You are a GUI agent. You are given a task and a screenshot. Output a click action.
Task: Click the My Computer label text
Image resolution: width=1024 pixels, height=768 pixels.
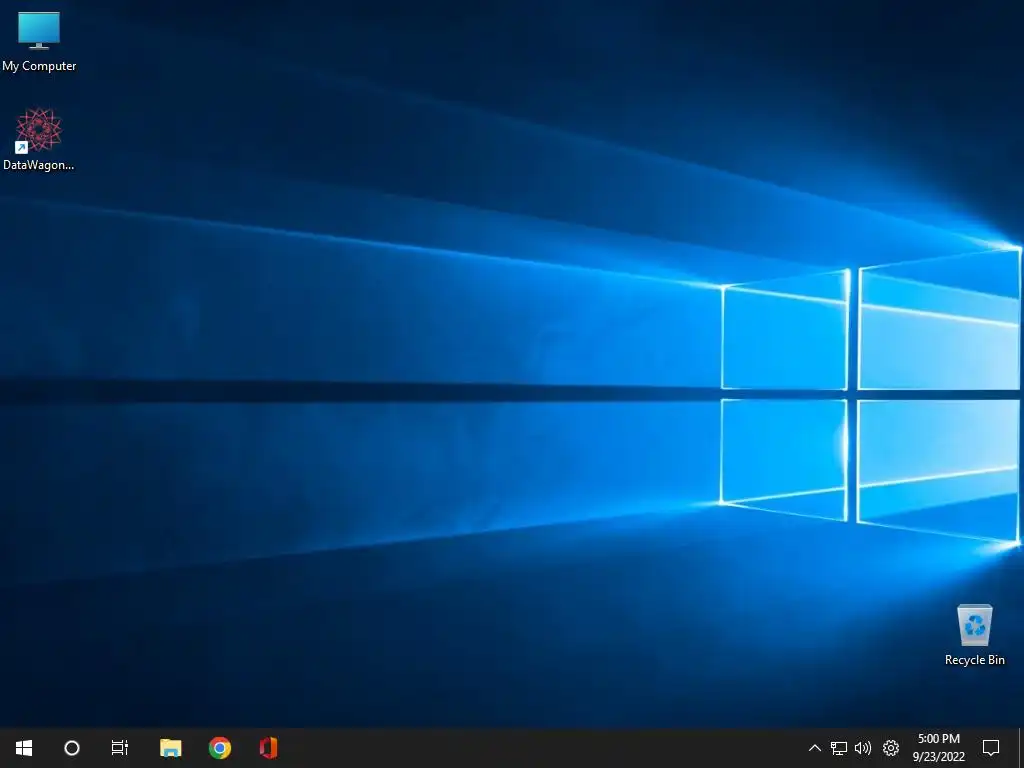pos(39,66)
